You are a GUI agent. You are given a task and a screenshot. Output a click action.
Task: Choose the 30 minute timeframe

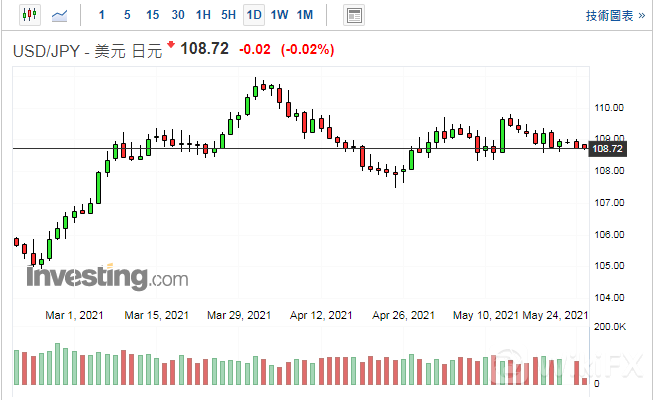[x=178, y=15]
